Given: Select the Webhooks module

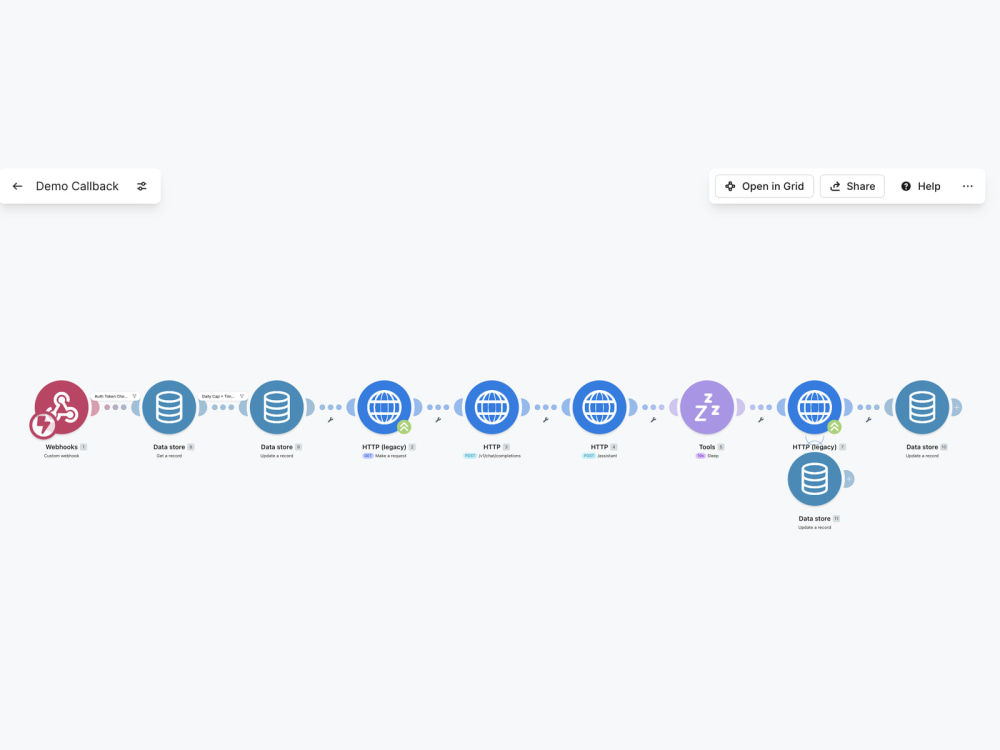Looking at the screenshot, I should click(x=61, y=407).
